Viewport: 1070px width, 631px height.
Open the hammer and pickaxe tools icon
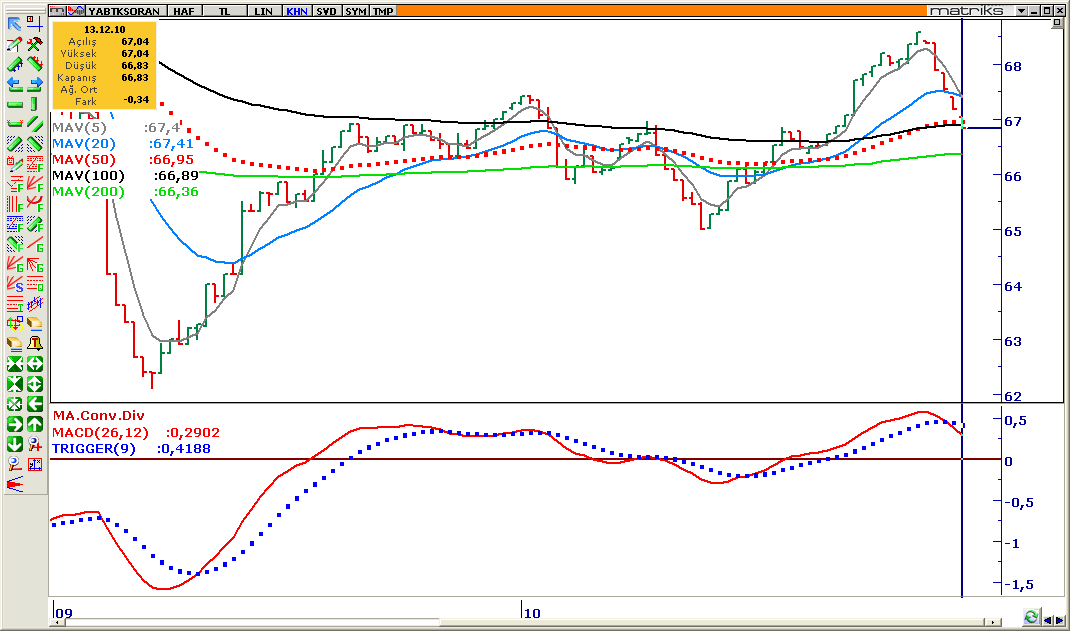tap(34, 44)
